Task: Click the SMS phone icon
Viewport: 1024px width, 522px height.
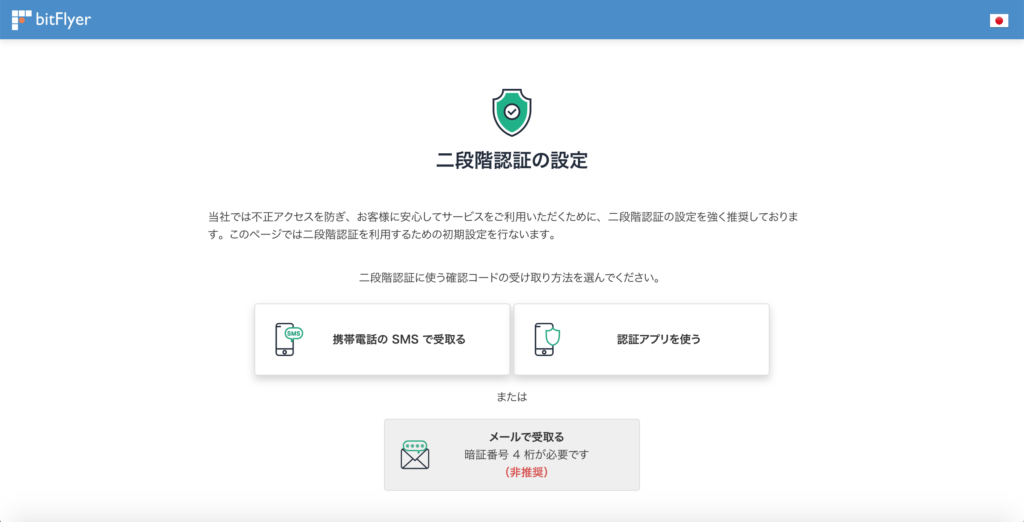Action: point(288,339)
